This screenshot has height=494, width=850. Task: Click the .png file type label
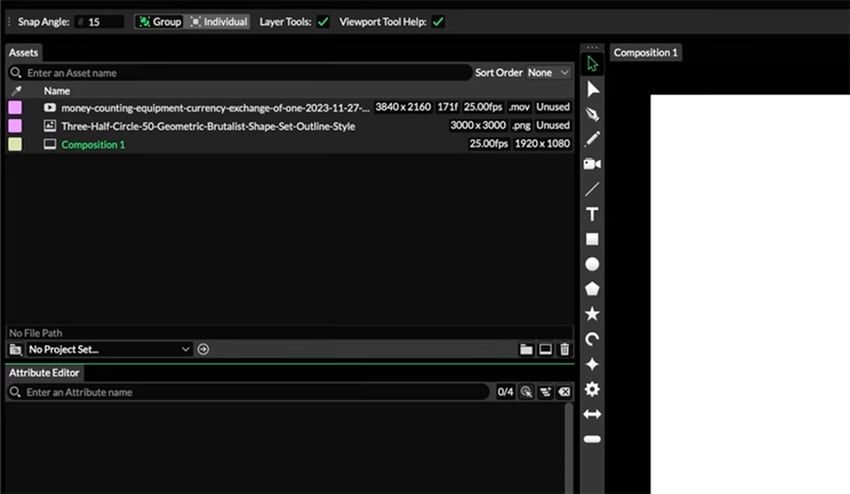click(x=521, y=125)
